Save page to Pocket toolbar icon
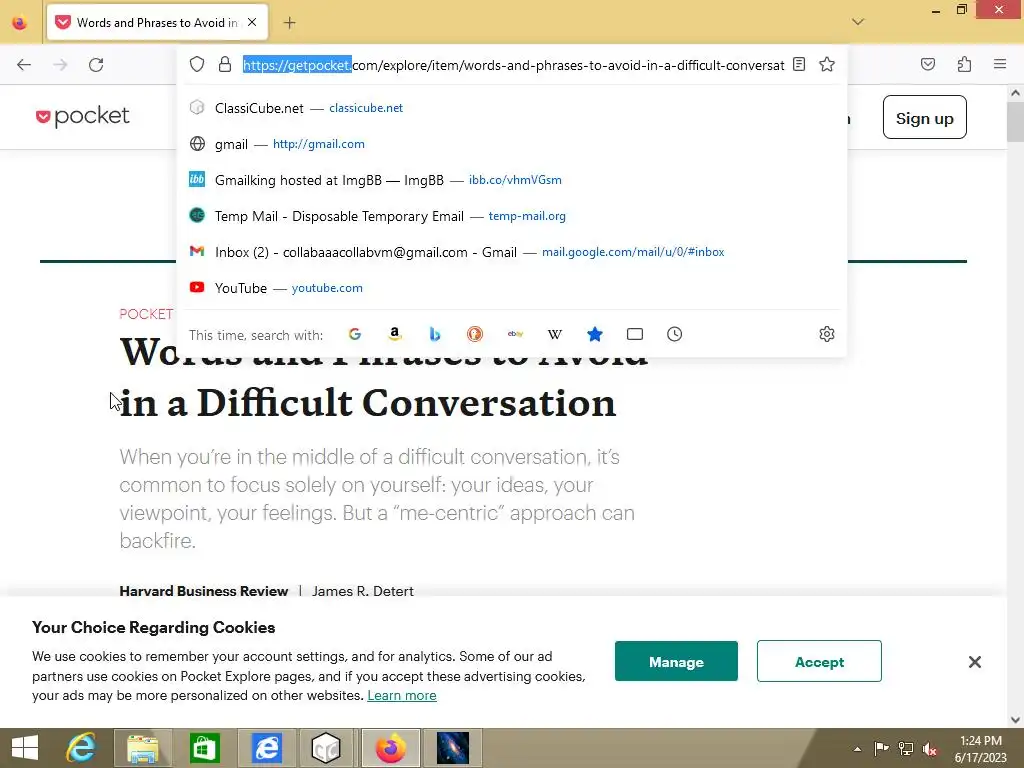The width and height of the screenshot is (1024, 768). point(927,65)
